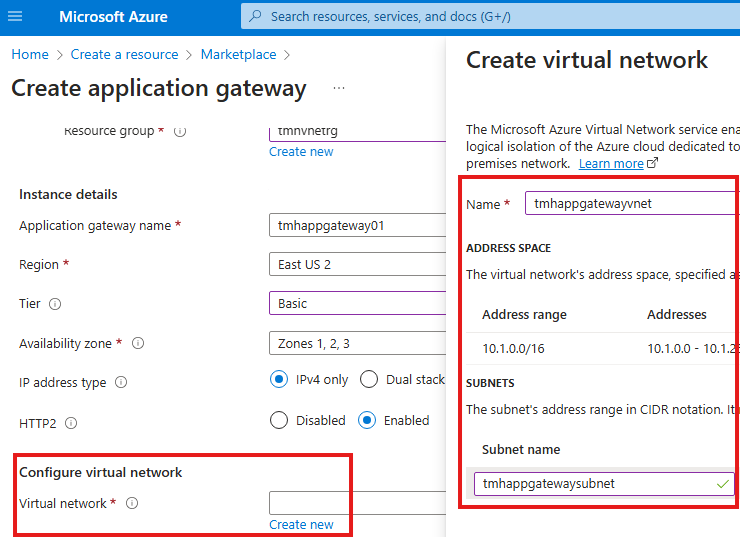Open the Azure hamburger portal menu
The width and height of the screenshot is (740, 537).
15,17
